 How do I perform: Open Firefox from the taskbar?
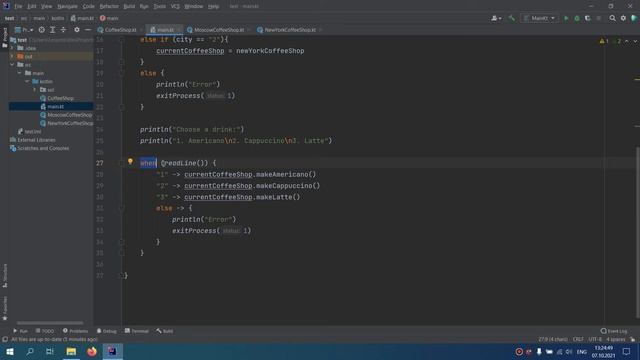92,351
